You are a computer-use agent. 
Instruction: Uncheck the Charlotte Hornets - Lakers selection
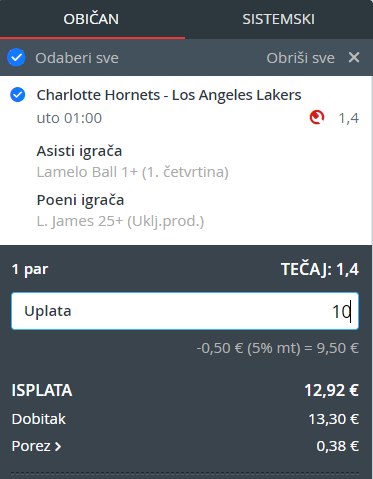(17, 95)
